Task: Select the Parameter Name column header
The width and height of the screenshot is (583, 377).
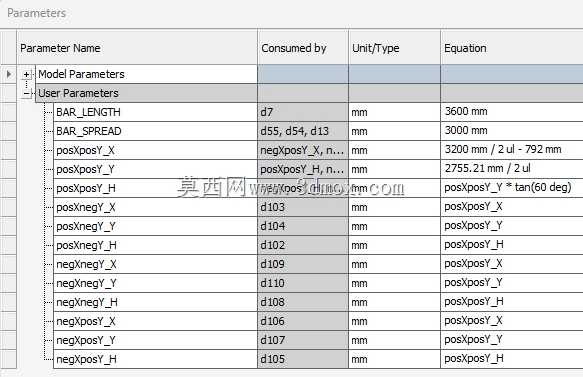Action: click(x=137, y=48)
